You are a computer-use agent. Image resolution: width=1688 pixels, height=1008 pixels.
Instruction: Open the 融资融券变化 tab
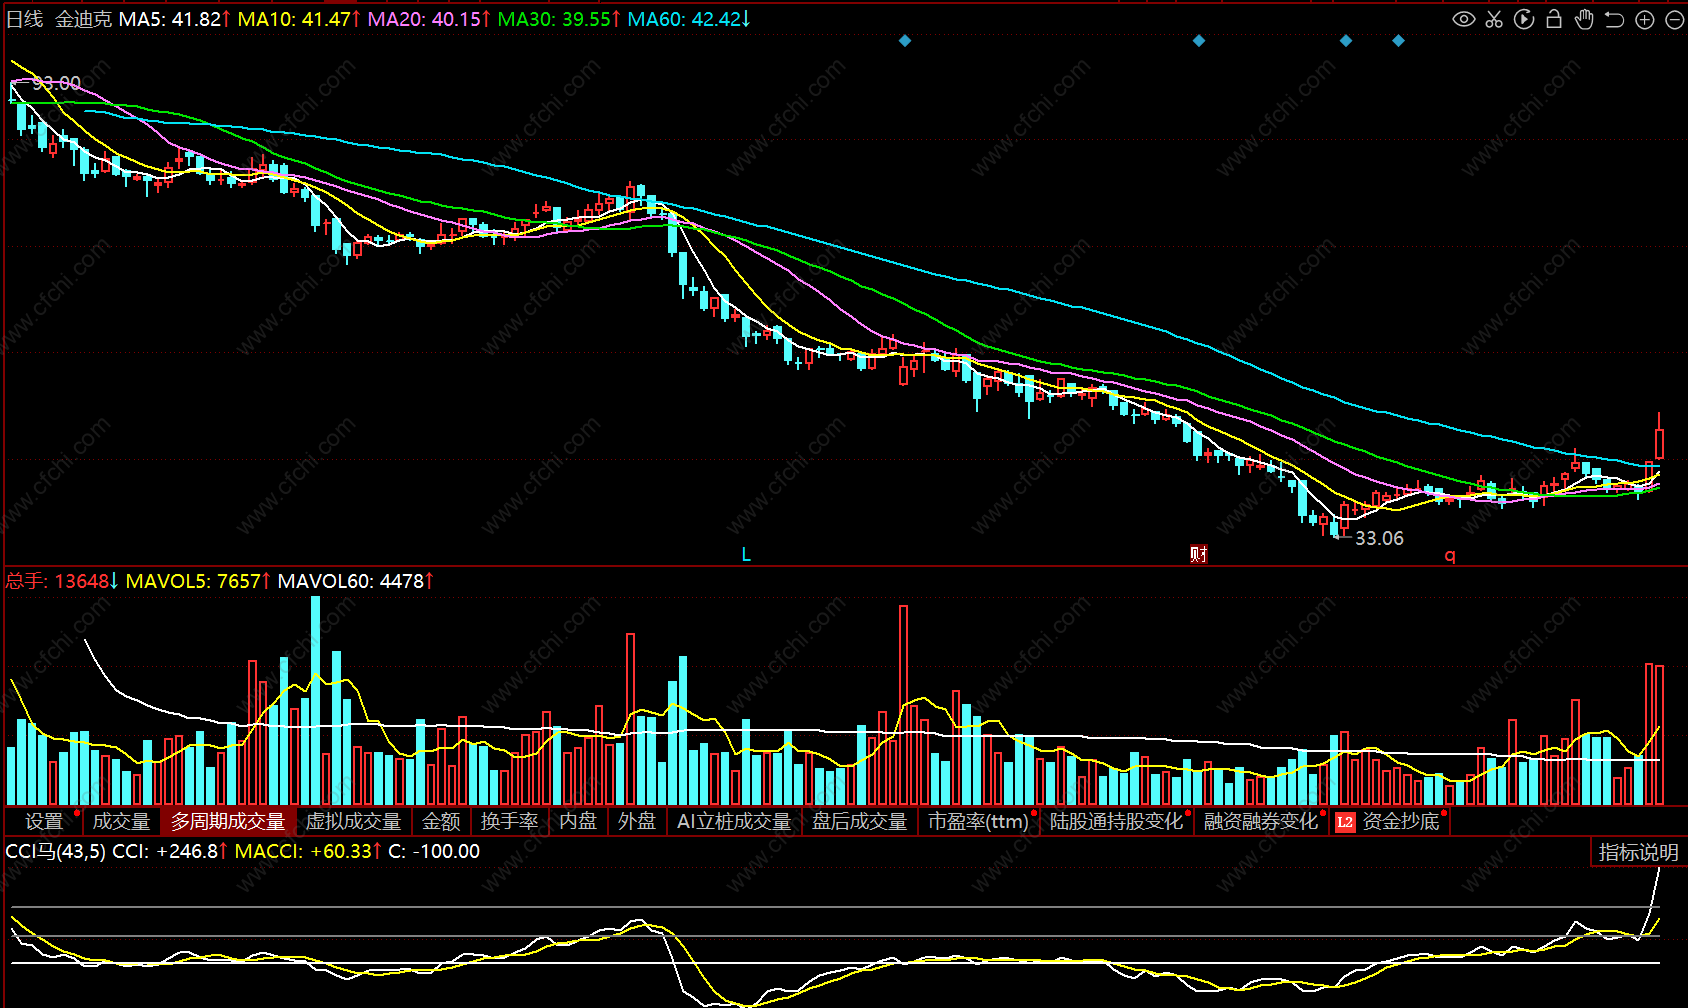1261,821
